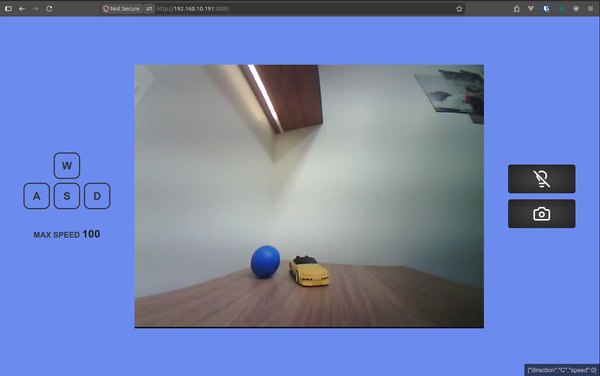Click the D turn-right key
Image resolution: width=600 pixels, height=376 pixels.
[x=97, y=196]
